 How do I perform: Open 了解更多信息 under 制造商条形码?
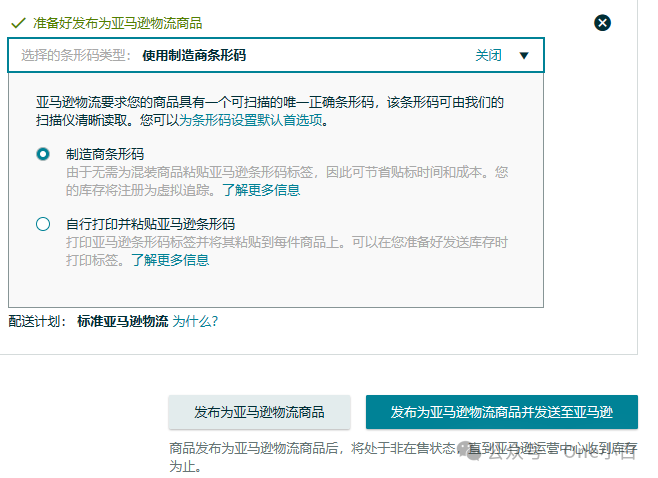click(x=261, y=190)
